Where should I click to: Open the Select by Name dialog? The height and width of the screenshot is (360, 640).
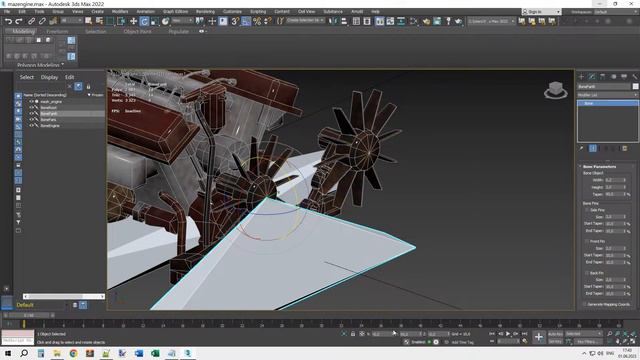point(99,21)
